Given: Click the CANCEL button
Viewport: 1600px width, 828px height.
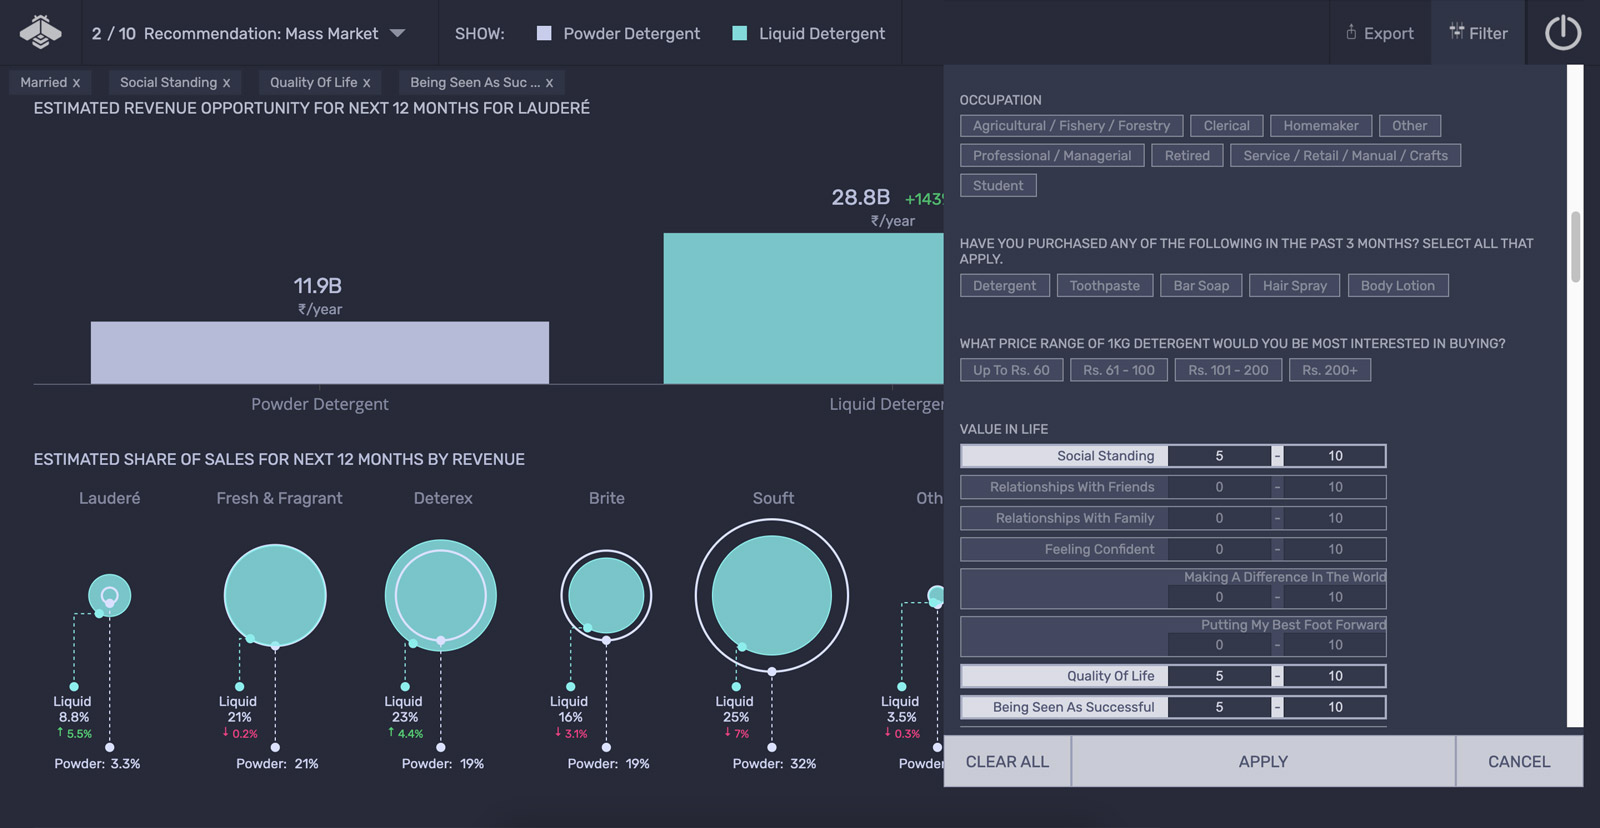Looking at the screenshot, I should [1519, 761].
